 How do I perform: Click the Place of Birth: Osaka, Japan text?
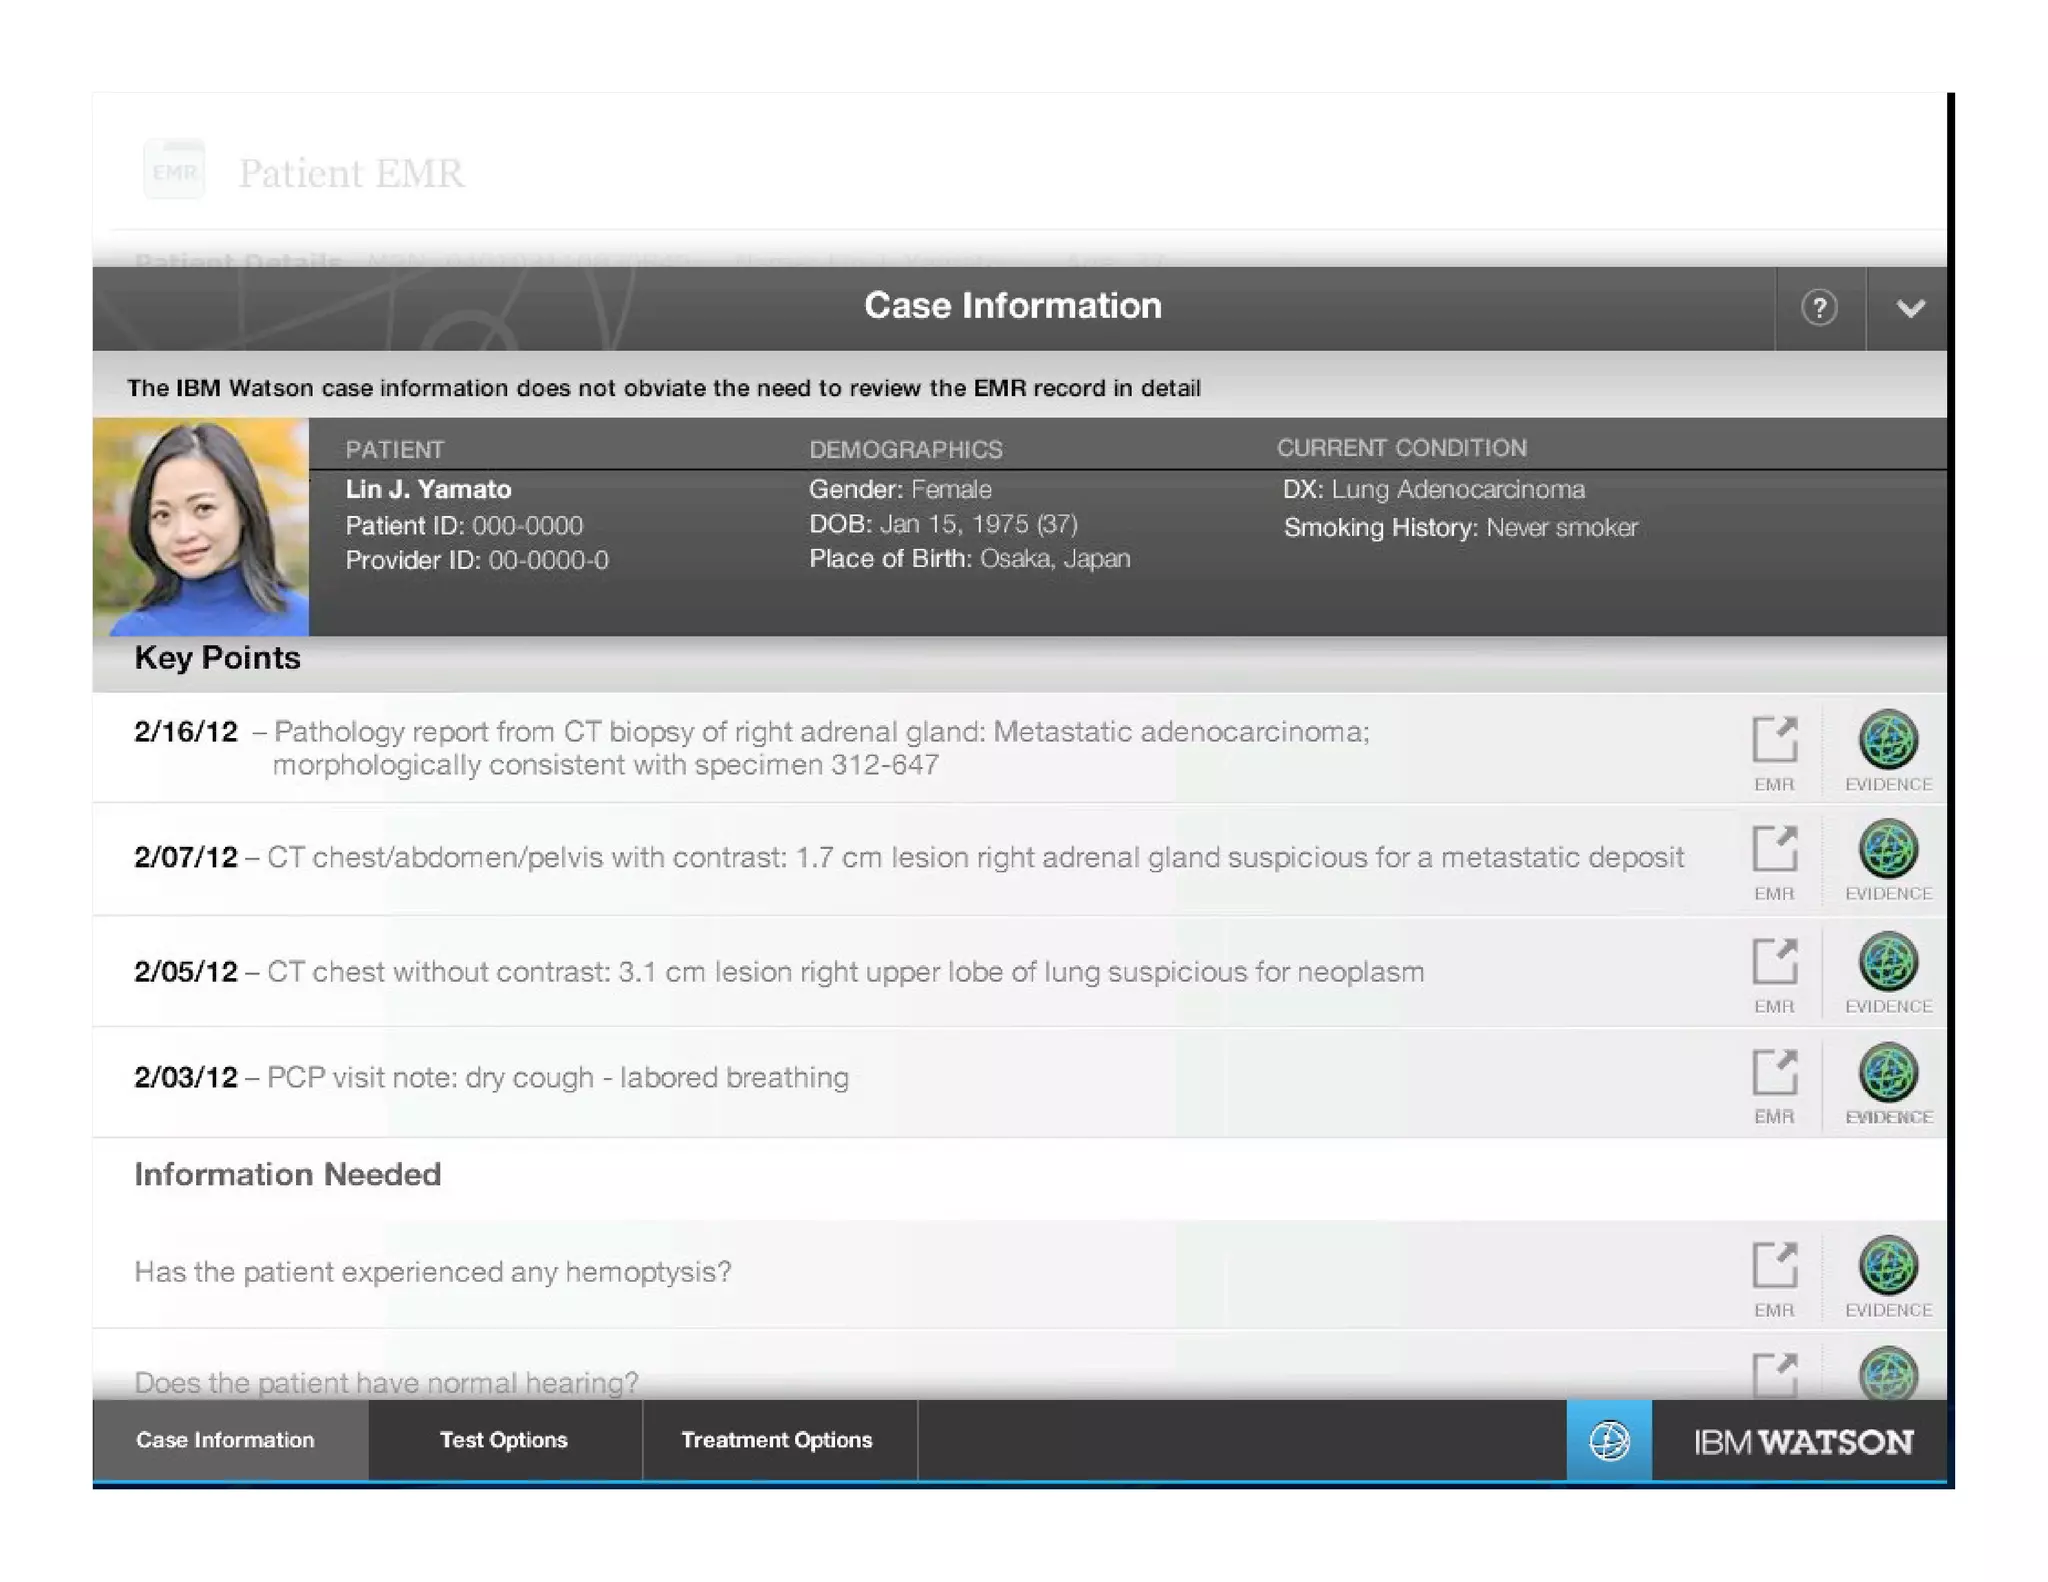click(x=969, y=559)
